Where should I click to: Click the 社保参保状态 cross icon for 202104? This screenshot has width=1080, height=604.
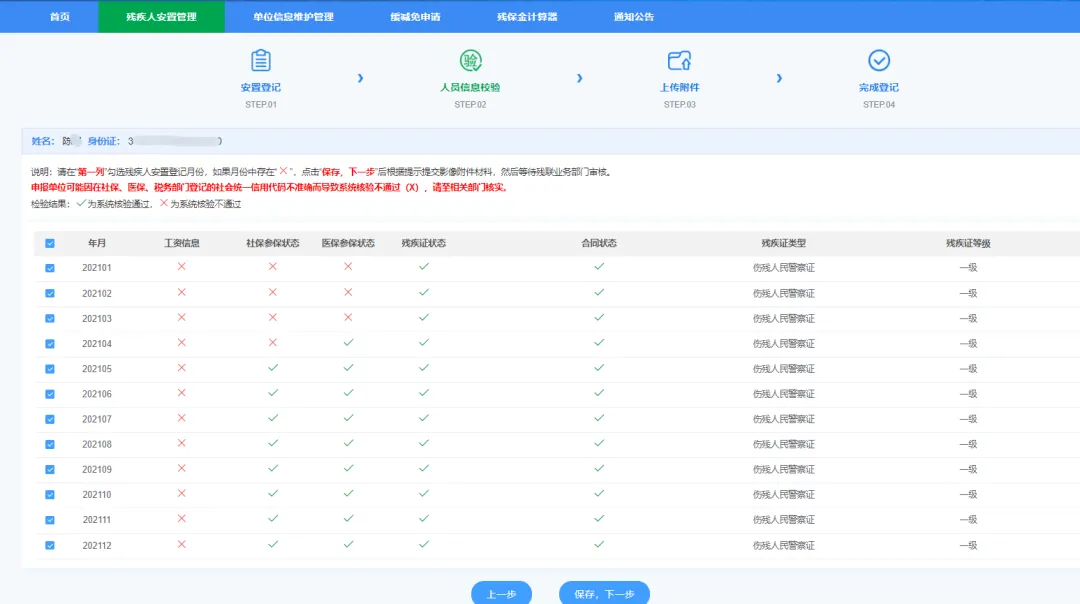tap(273, 342)
